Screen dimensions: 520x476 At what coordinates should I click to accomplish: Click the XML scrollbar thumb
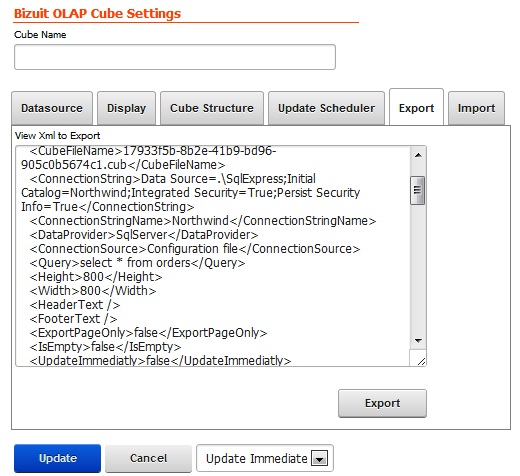coord(418,190)
